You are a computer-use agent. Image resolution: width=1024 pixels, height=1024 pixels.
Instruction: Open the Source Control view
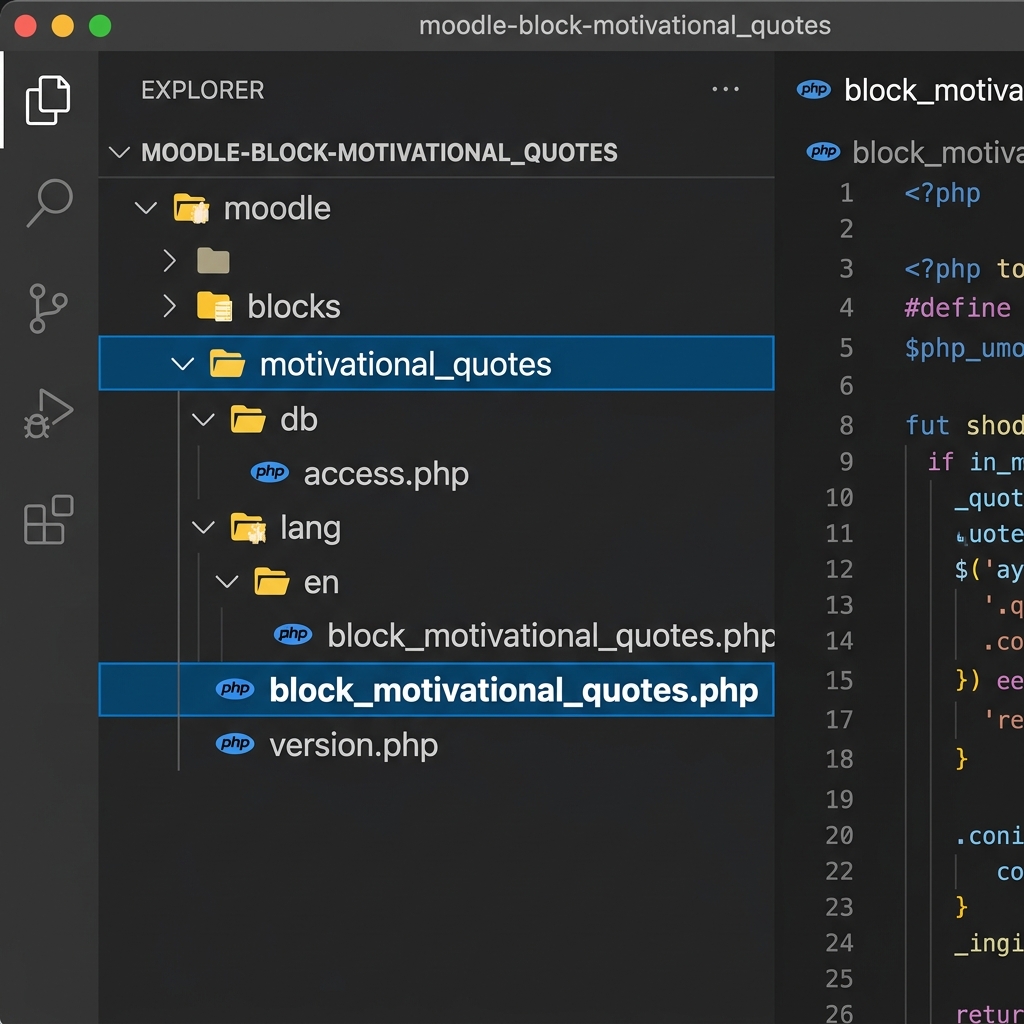[x=48, y=308]
